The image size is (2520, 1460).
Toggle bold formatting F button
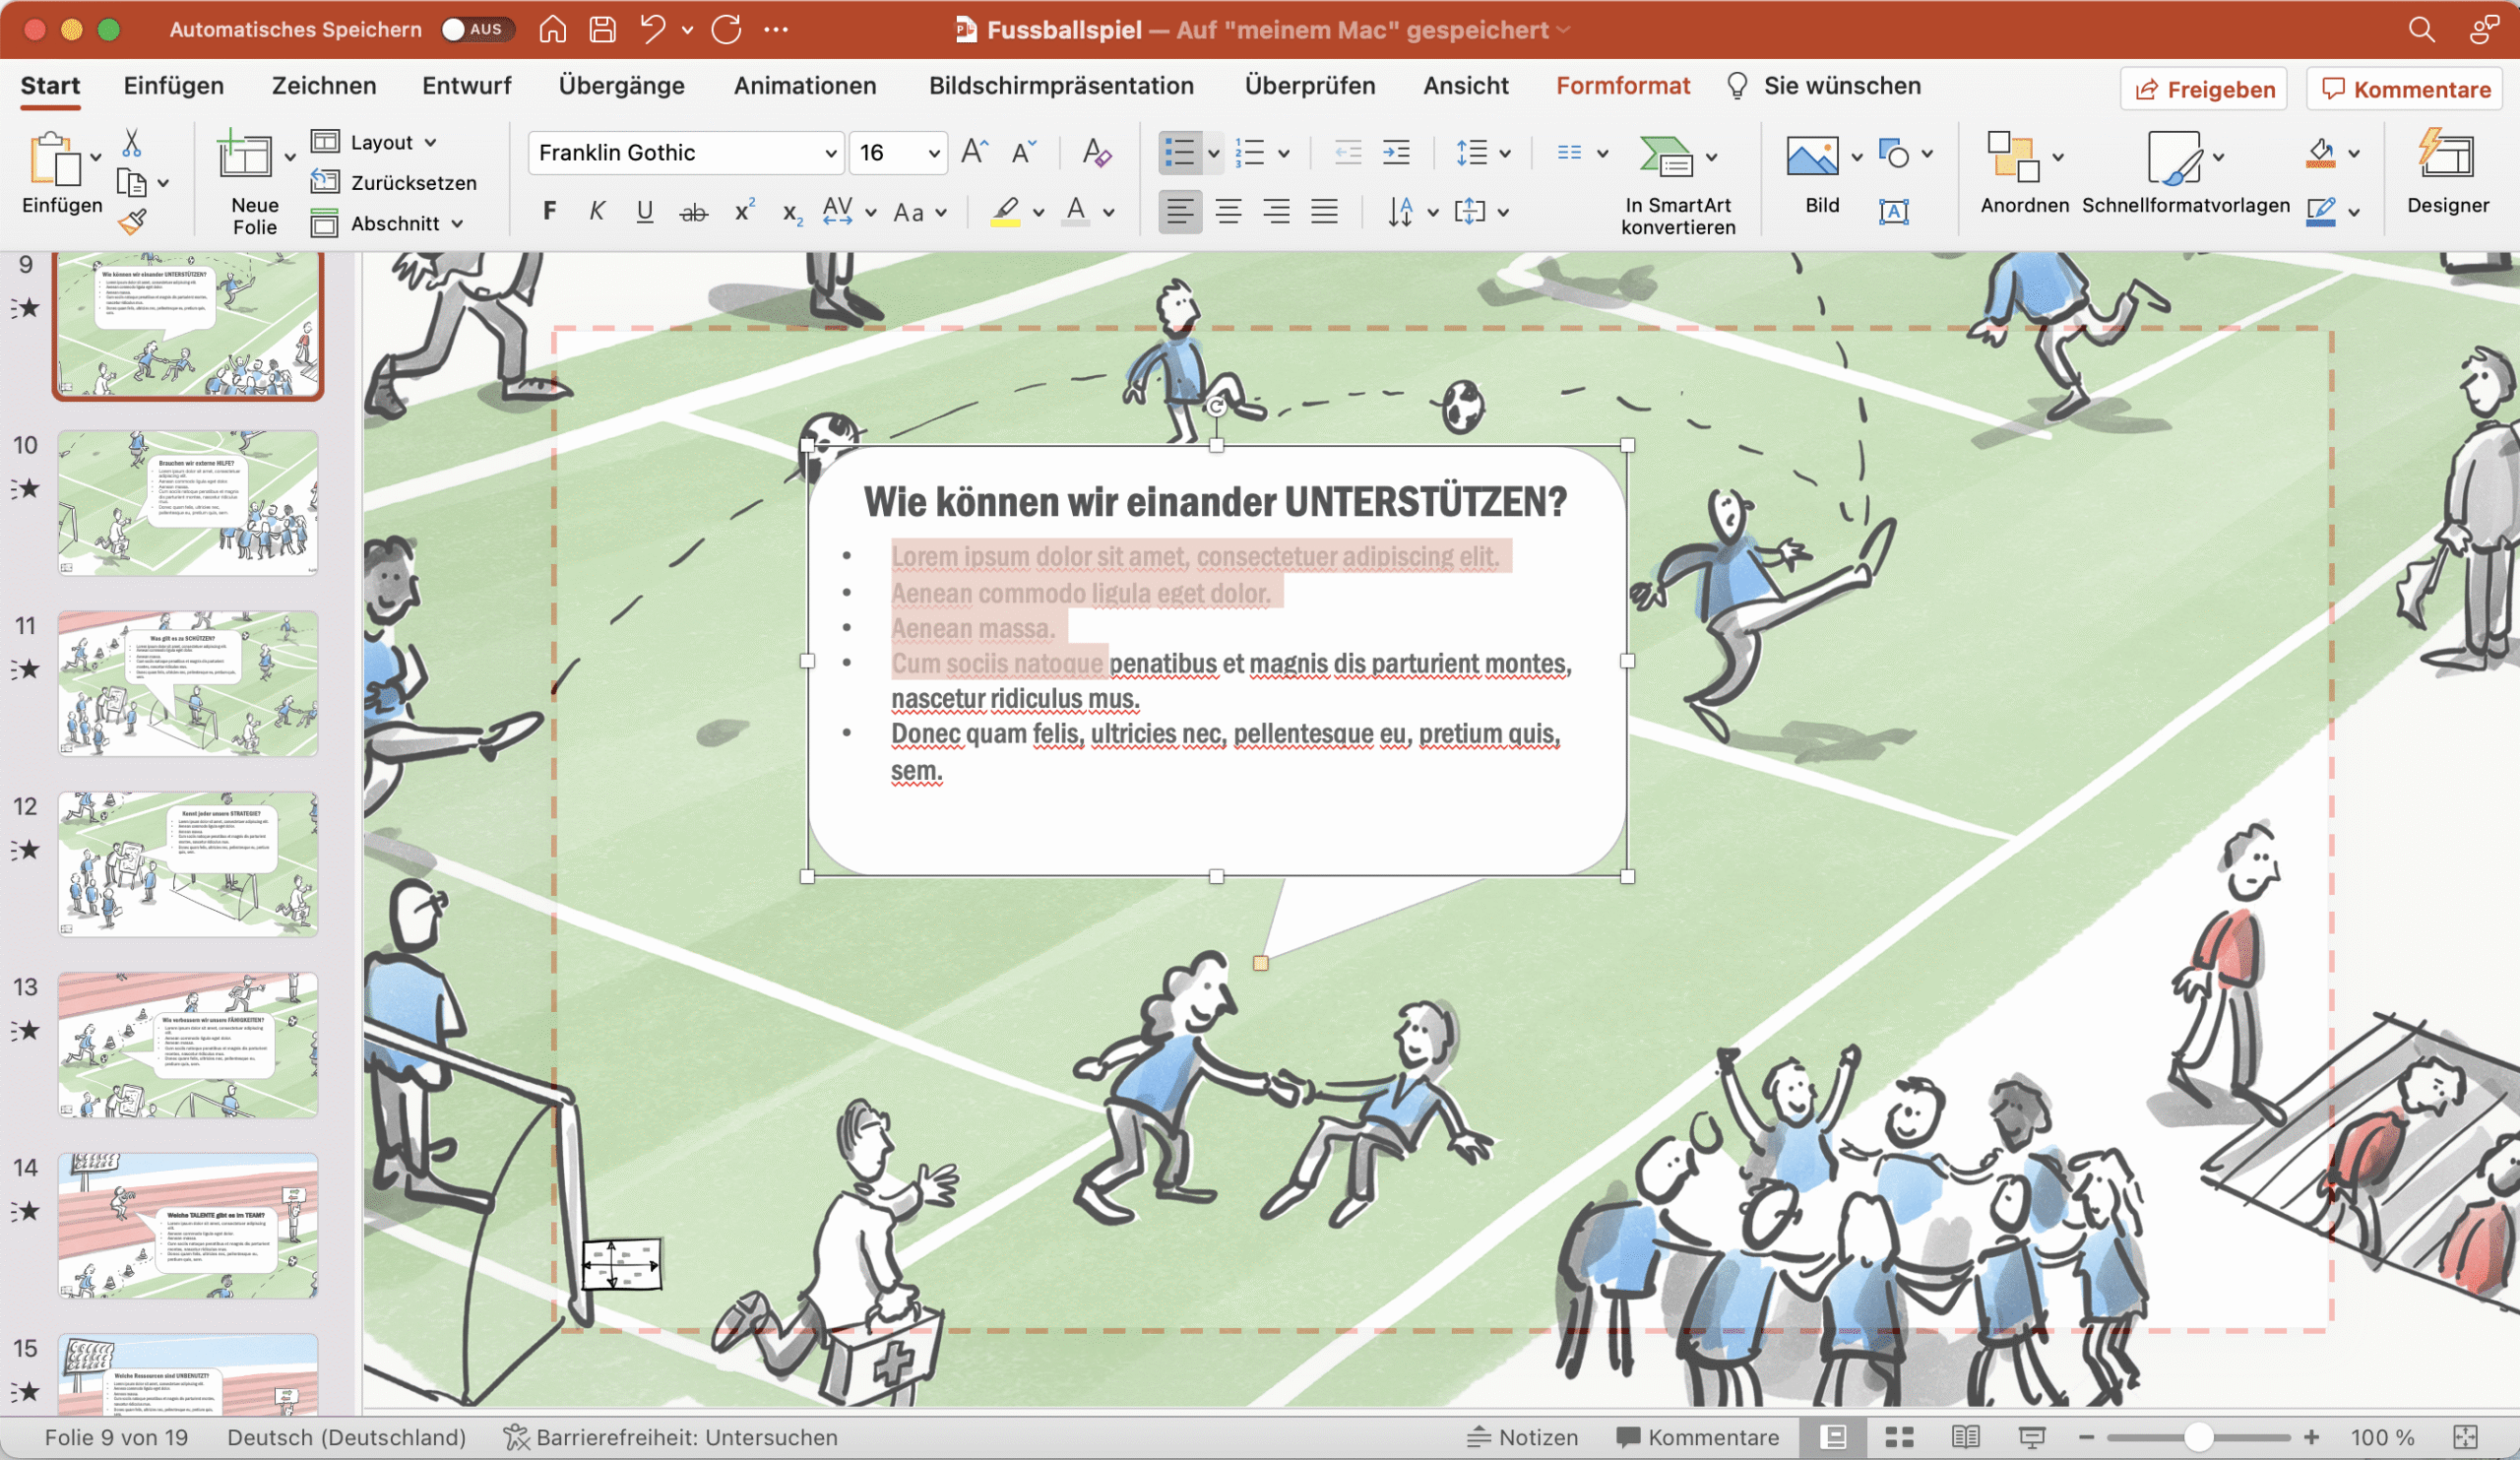coord(549,211)
